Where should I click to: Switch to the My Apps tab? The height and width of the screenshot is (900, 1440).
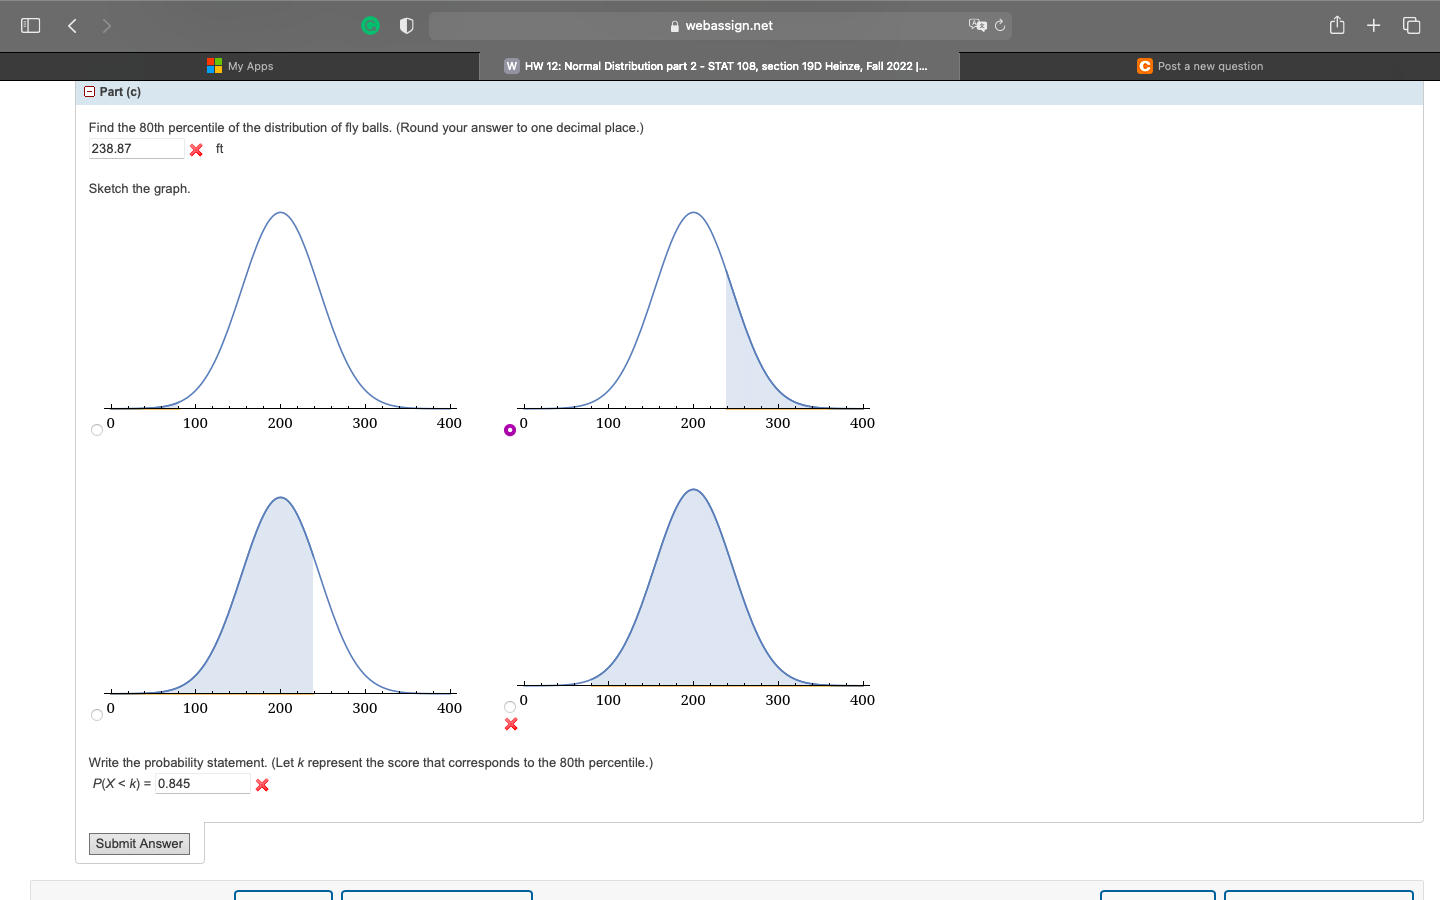[x=240, y=66]
